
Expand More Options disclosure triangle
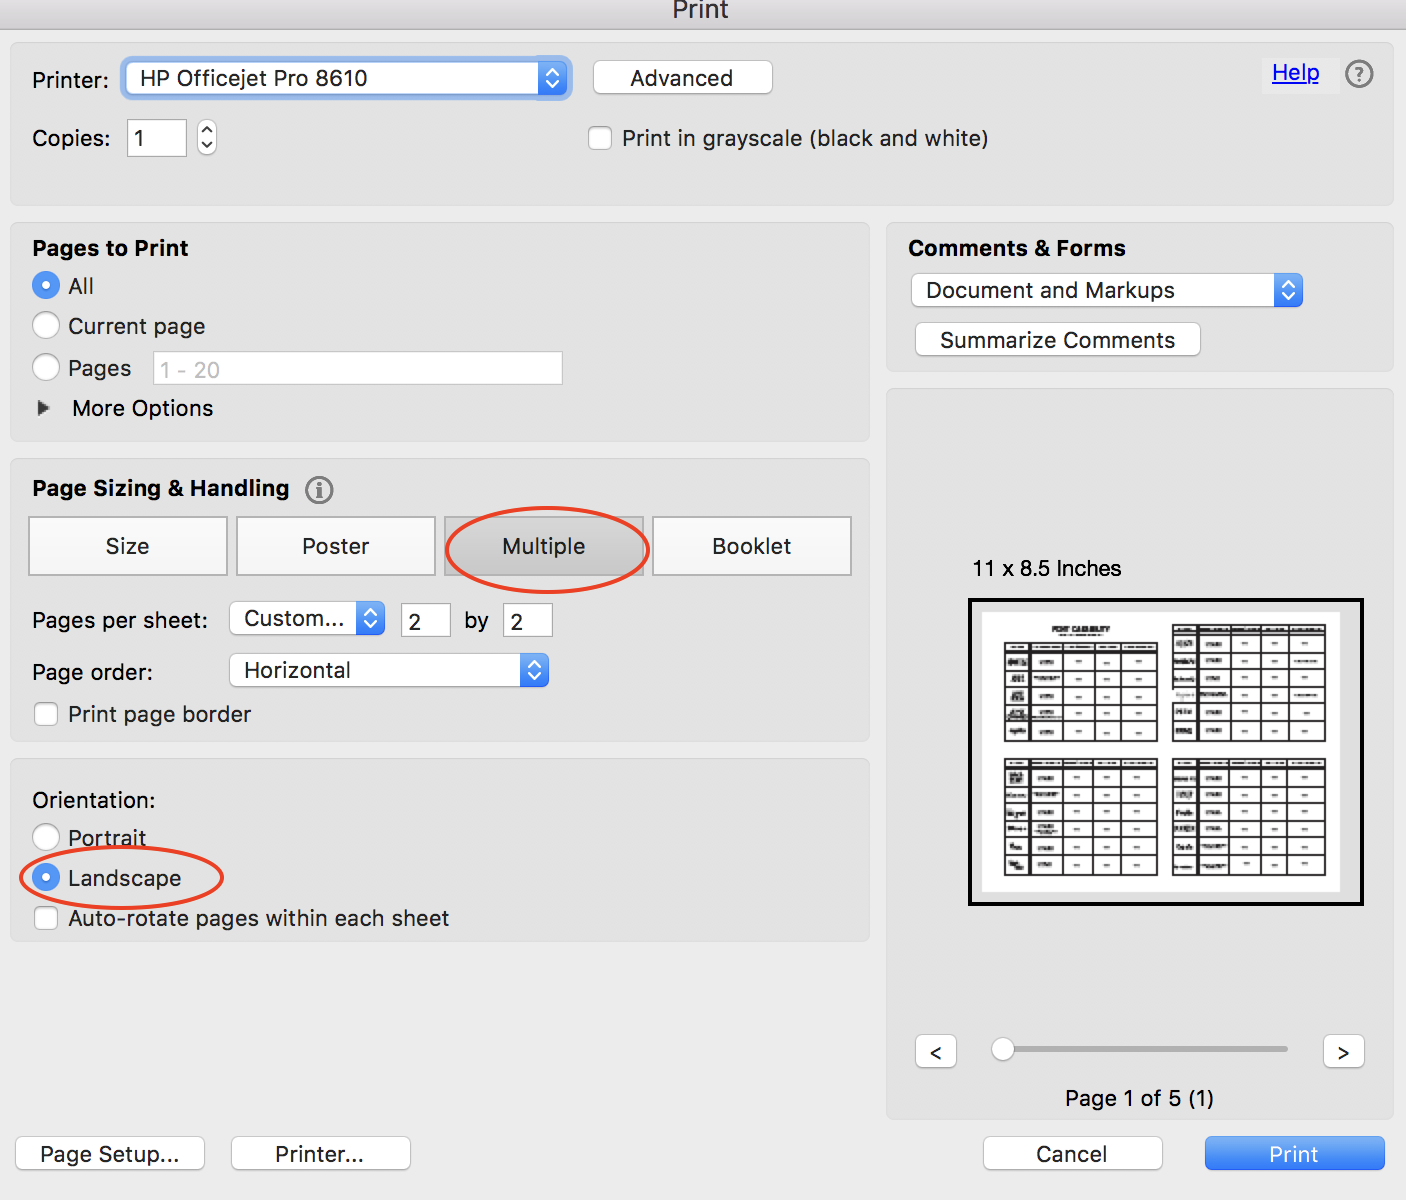(x=43, y=408)
